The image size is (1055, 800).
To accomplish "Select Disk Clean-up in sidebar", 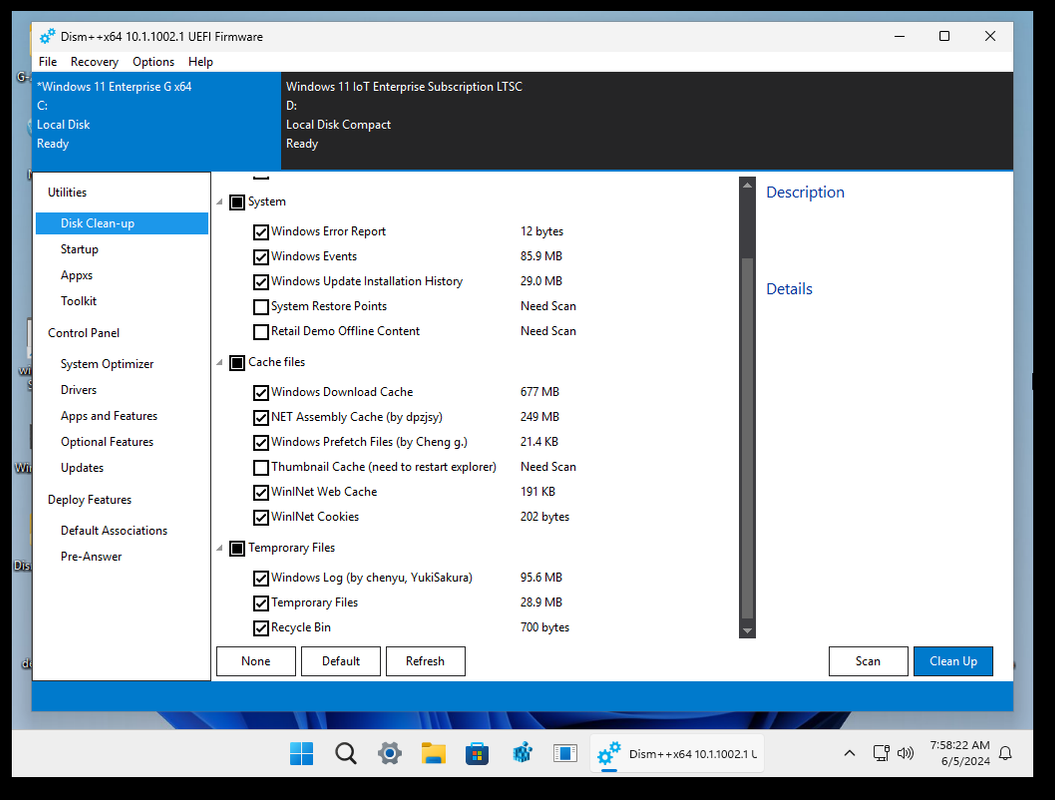I will (x=122, y=223).
